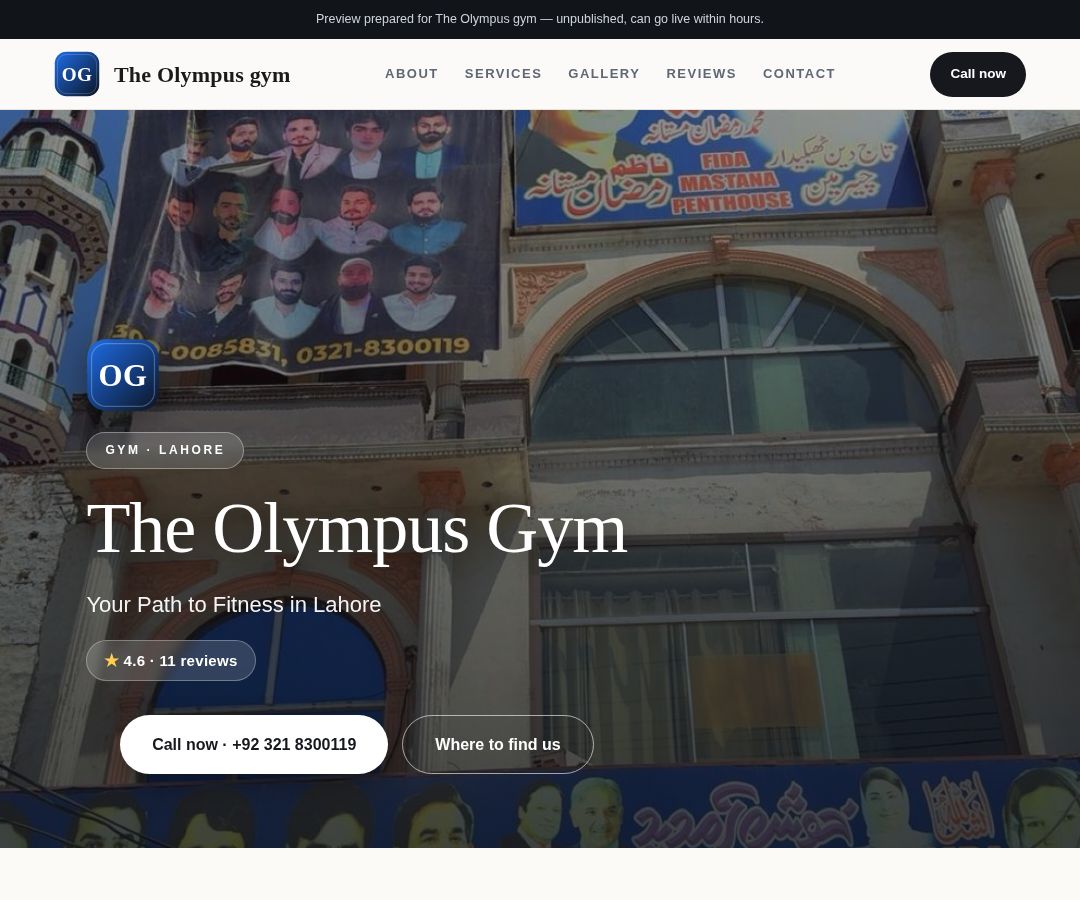Go to the About section

pyautogui.click(x=411, y=74)
